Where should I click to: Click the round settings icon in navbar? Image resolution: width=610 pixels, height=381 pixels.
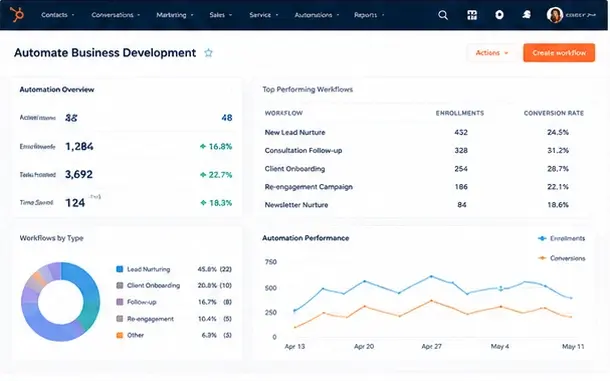click(x=500, y=15)
